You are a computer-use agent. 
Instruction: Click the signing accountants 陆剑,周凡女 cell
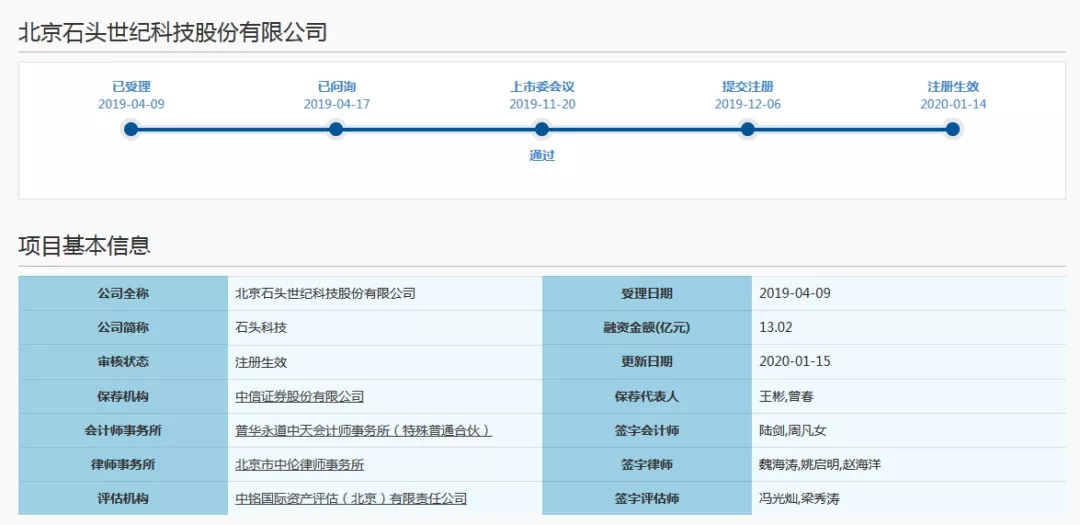coord(793,431)
